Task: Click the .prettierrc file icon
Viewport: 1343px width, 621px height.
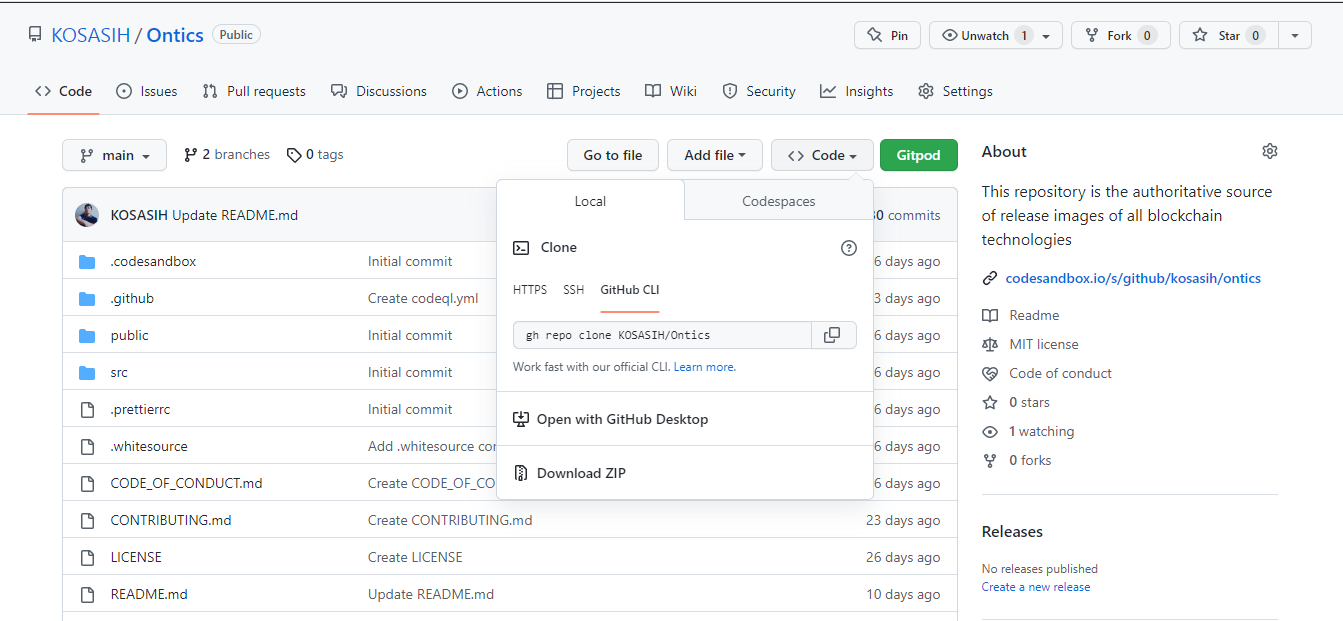Action: click(87, 410)
